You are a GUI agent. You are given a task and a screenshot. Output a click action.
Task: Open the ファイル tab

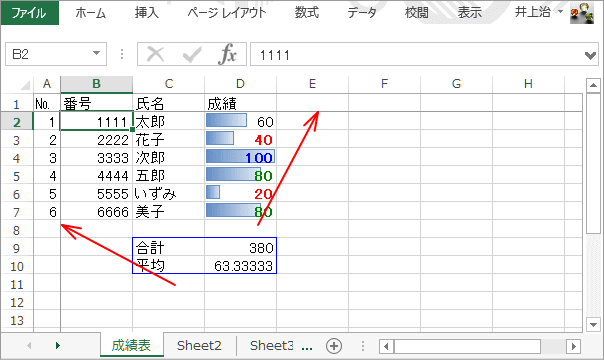click(x=29, y=13)
